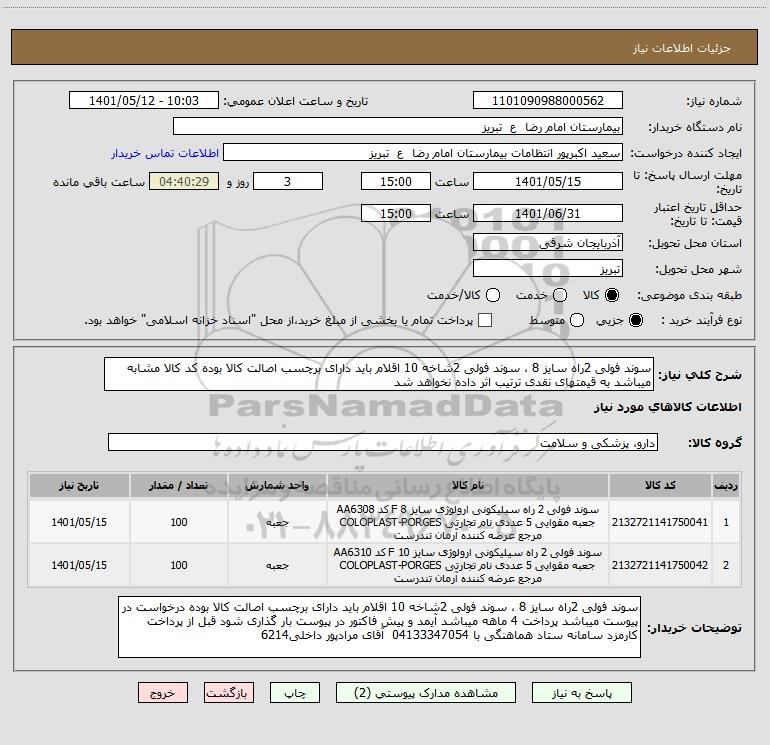Open the اطلاعات تماس خریدار link
The width and height of the screenshot is (770, 745).
(165, 153)
